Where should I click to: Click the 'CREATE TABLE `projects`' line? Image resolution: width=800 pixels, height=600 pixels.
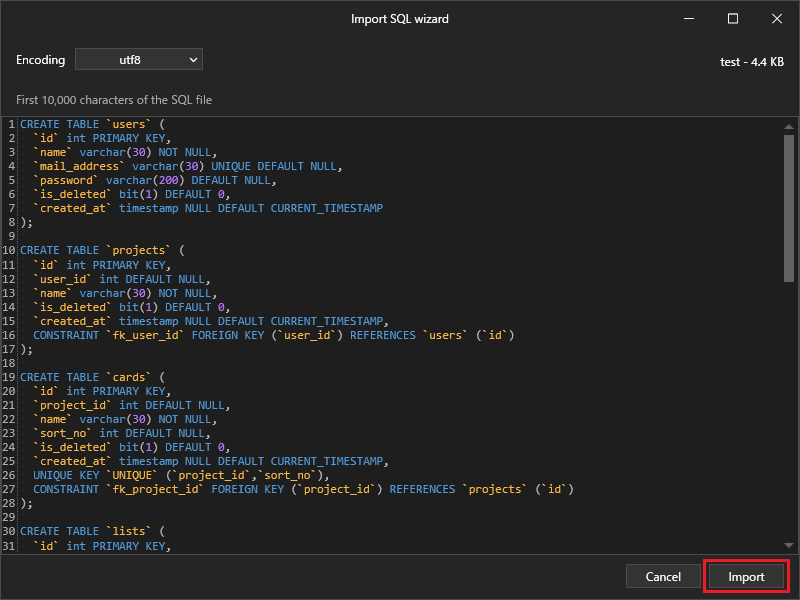[x=102, y=251]
